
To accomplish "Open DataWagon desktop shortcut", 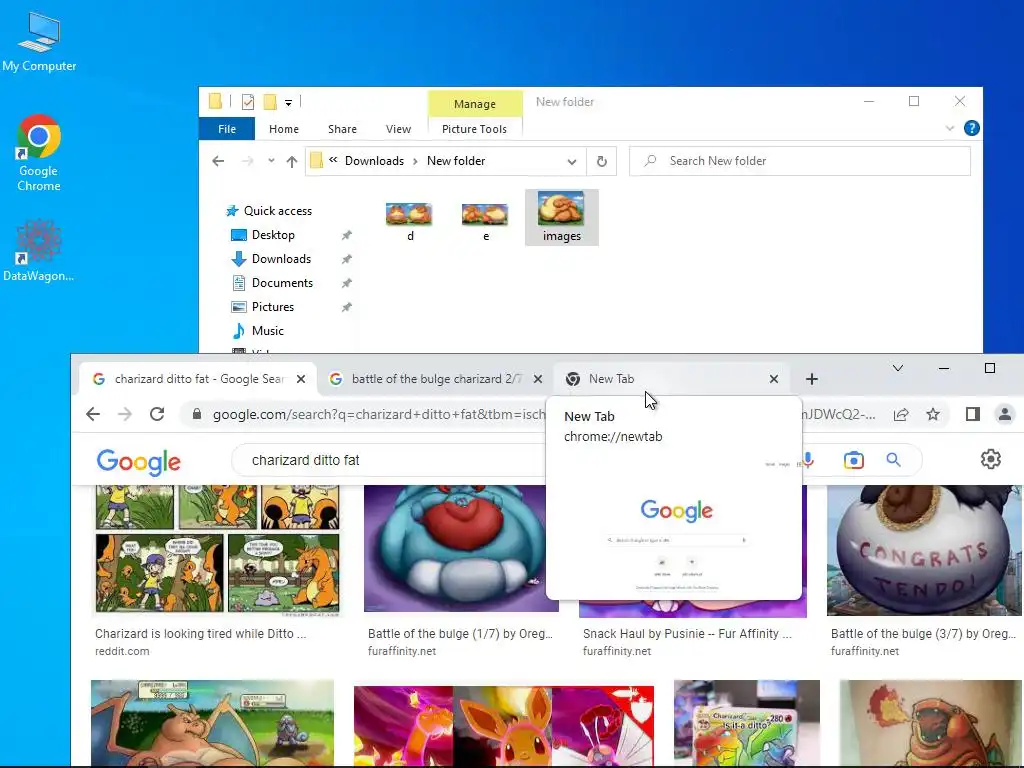I will click(39, 250).
